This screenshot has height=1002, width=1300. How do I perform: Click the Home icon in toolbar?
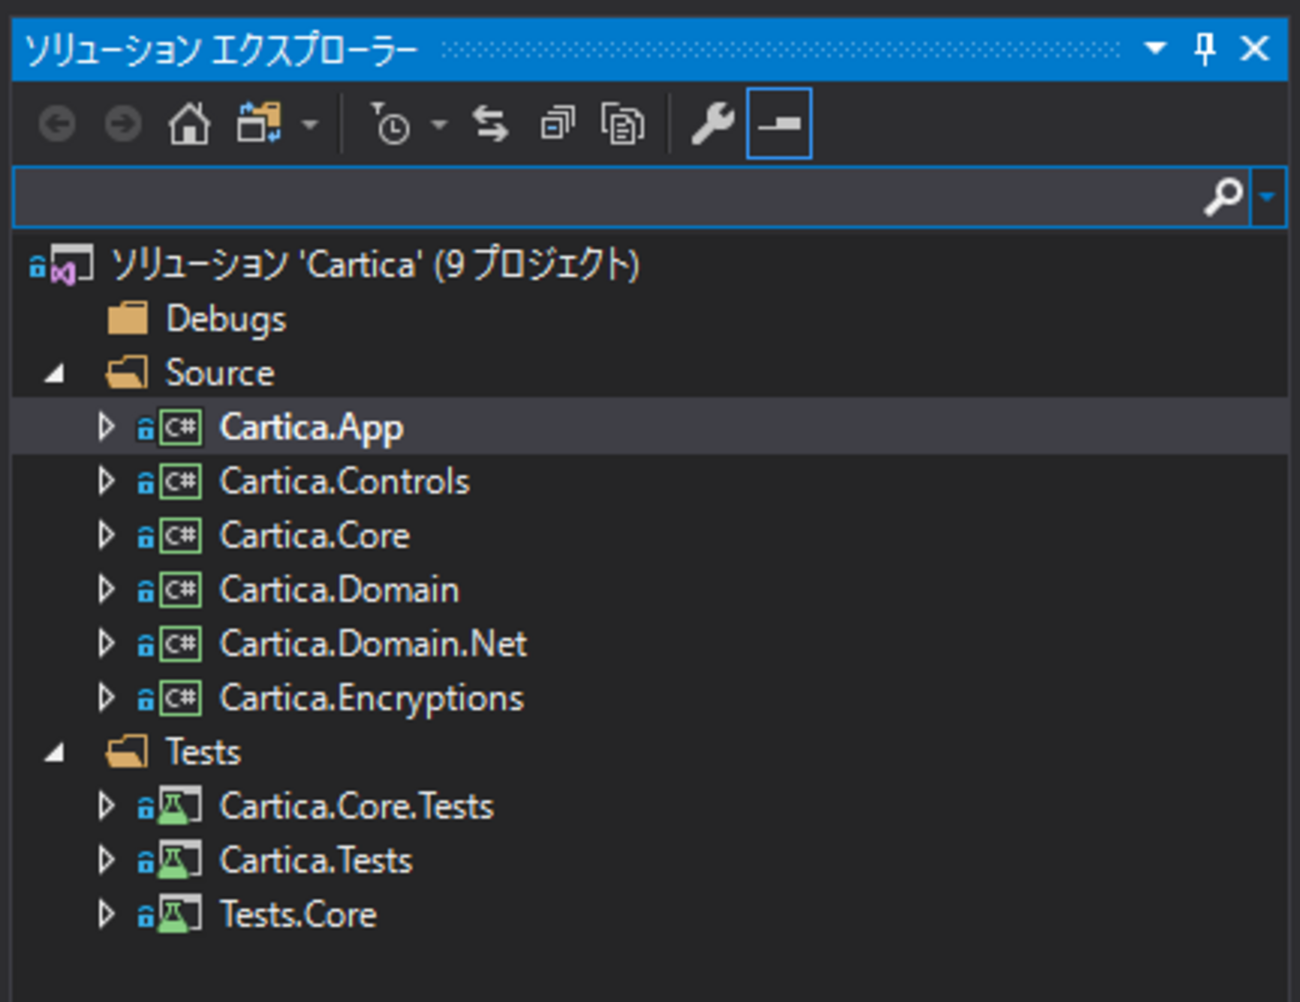[189, 125]
